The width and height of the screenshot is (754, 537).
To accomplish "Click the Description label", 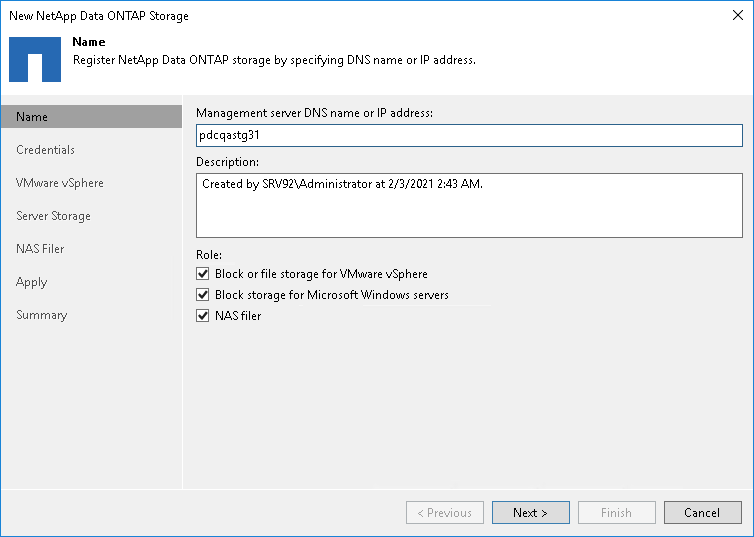I will tap(227, 162).
